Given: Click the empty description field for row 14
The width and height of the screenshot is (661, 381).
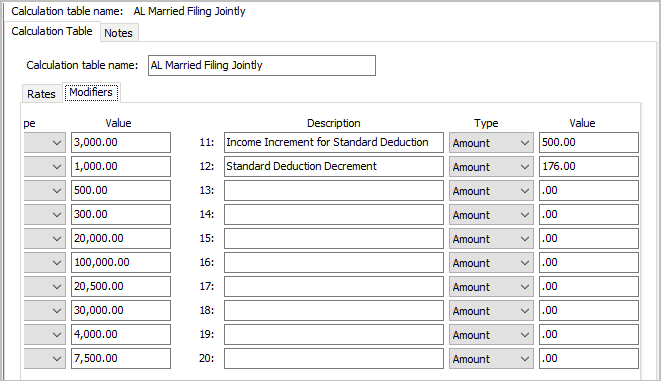Looking at the screenshot, I should [x=334, y=215].
